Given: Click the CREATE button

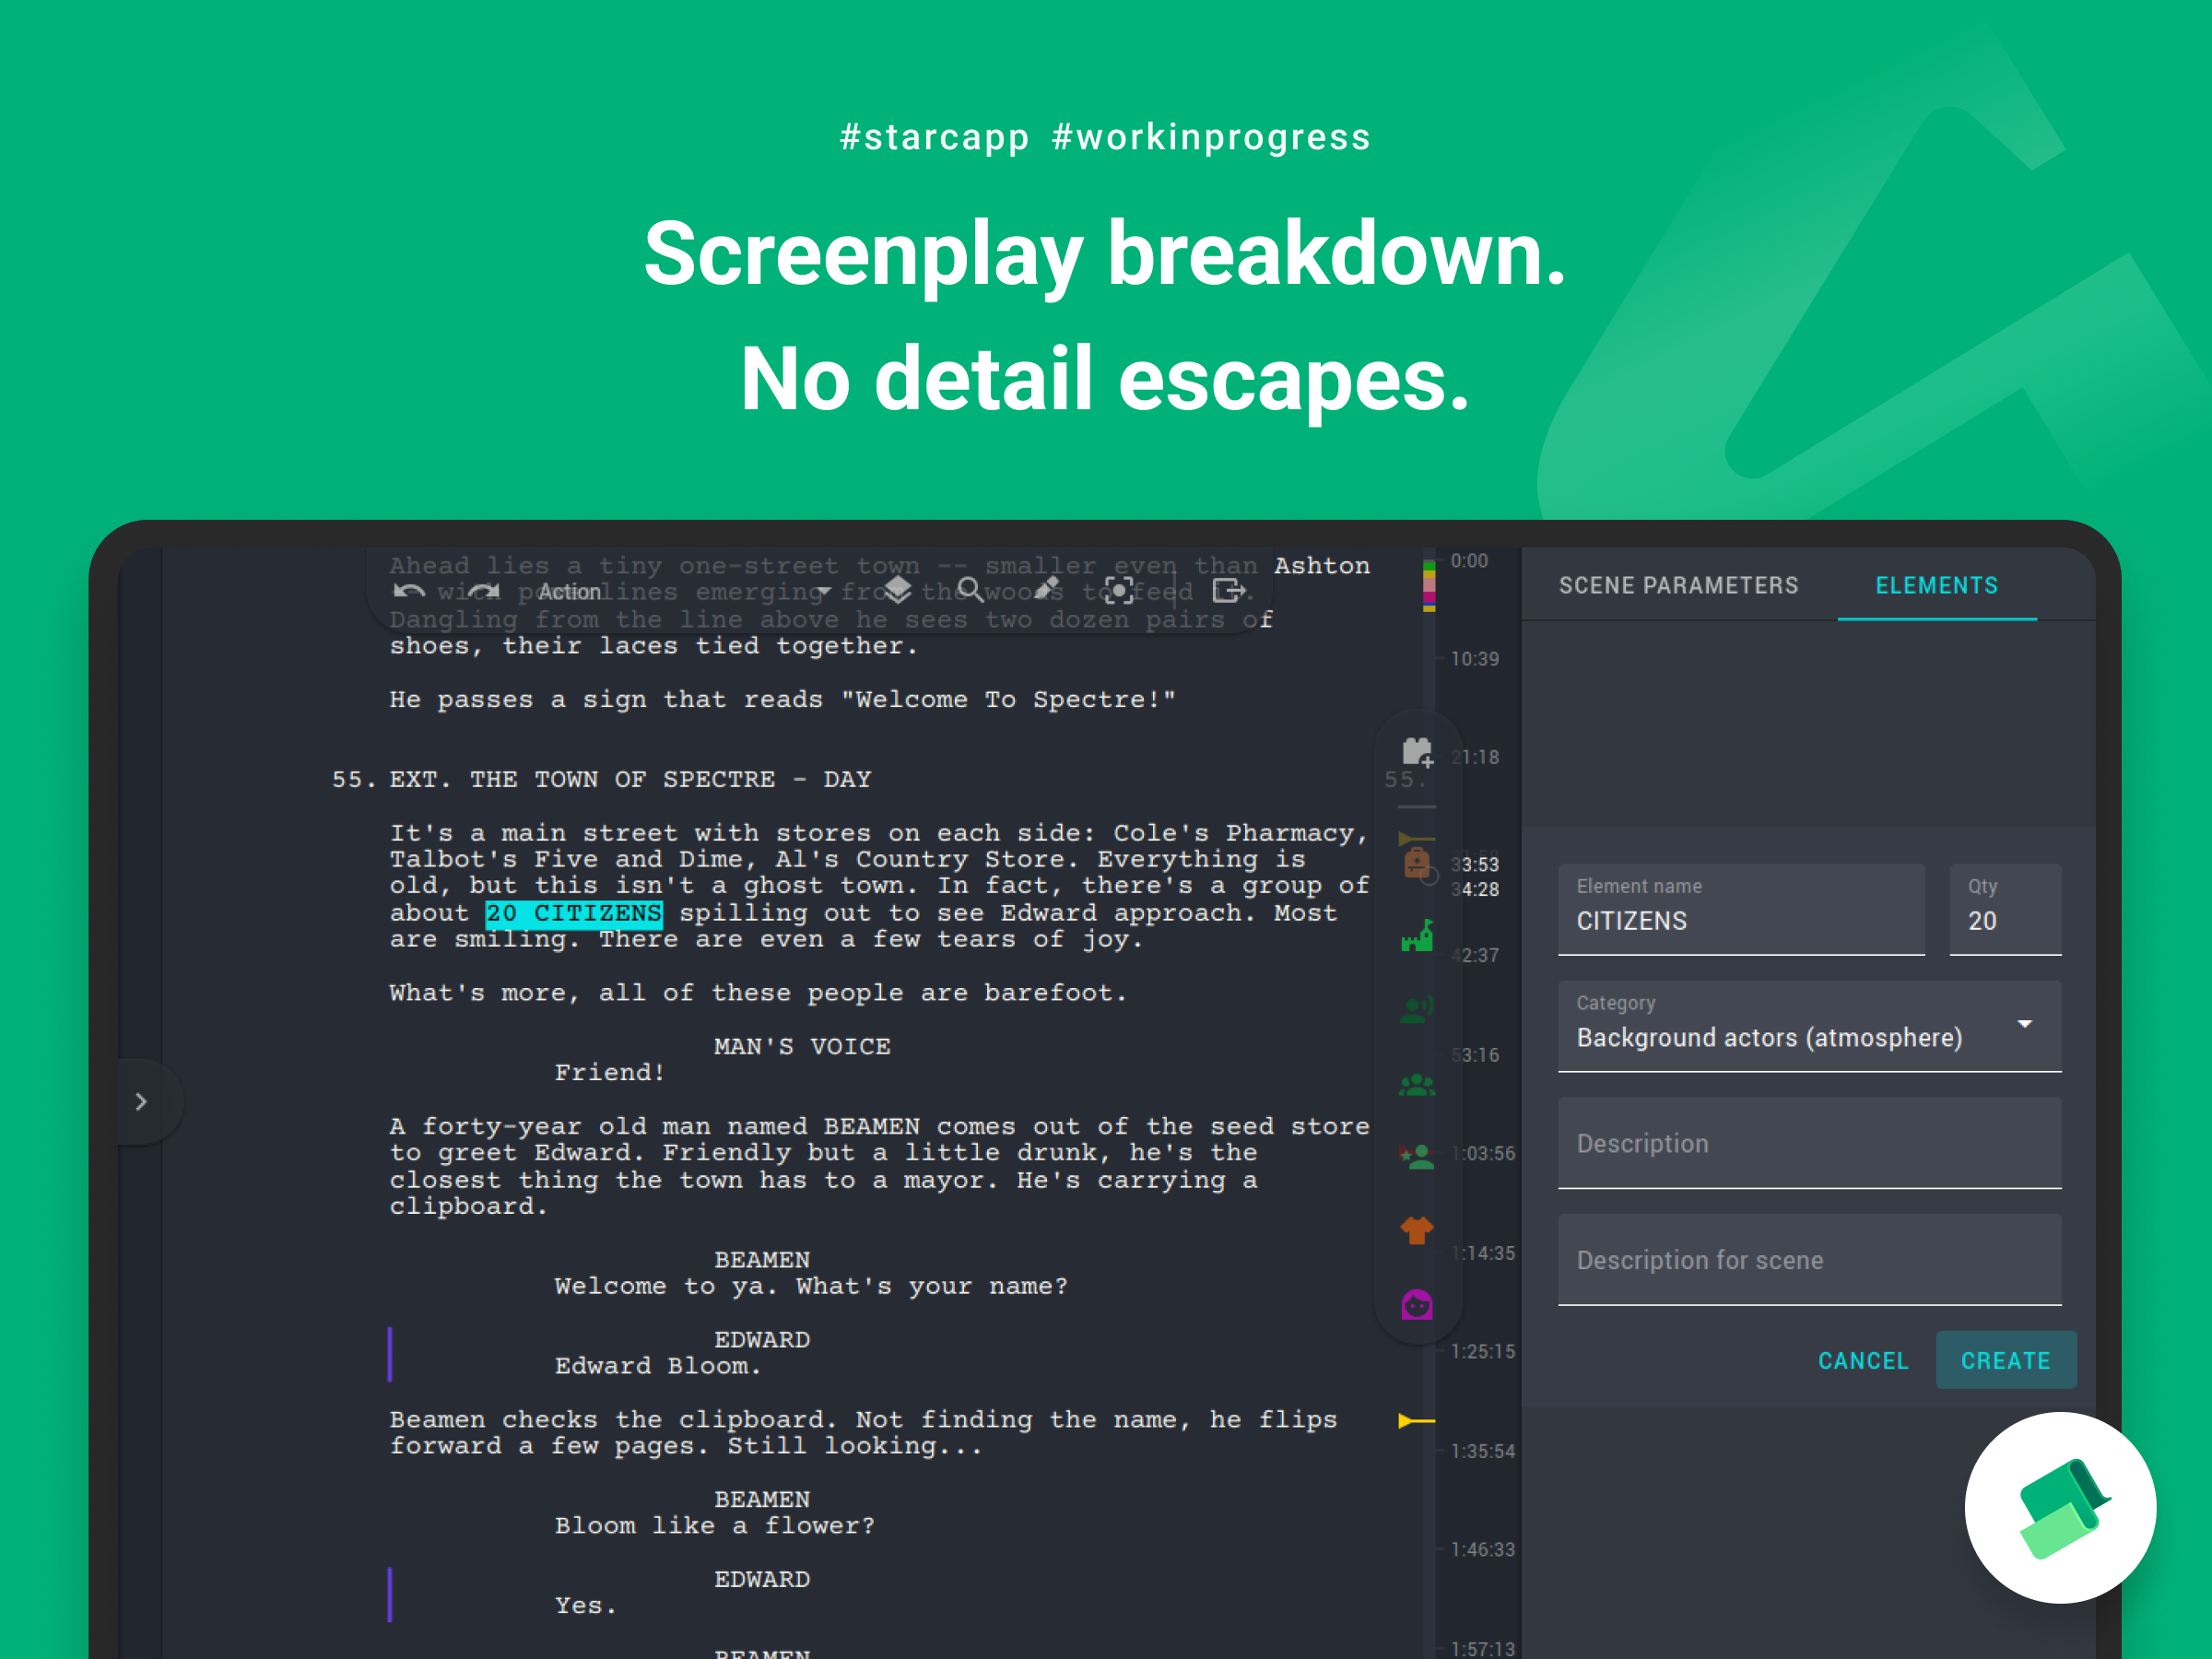Looking at the screenshot, I should [x=2006, y=1360].
